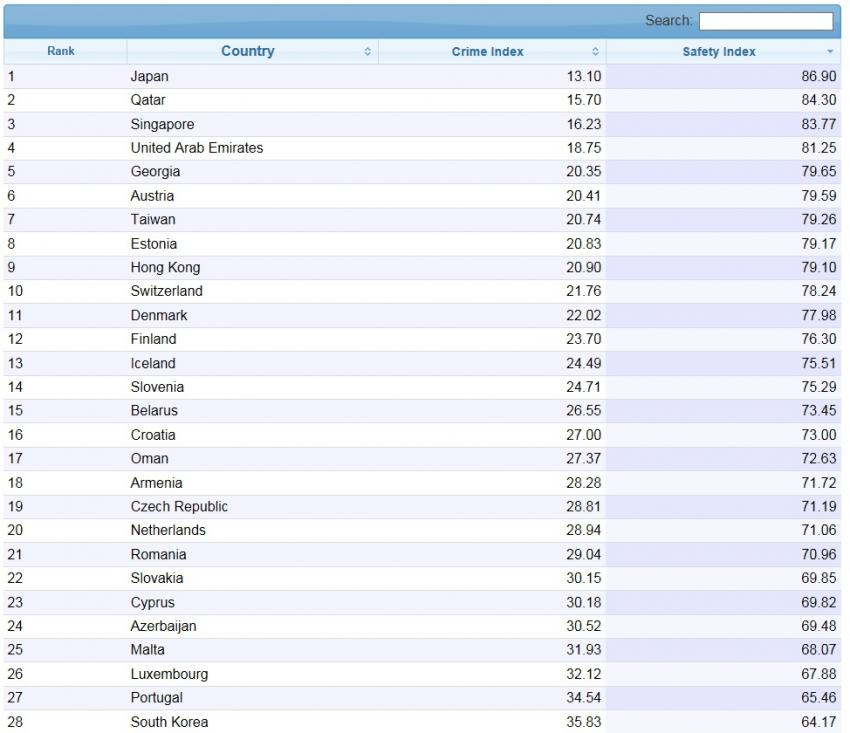Viewport: 850px width, 733px height.
Task: Click Austria's safety index value 79.59
Action: click(819, 196)
